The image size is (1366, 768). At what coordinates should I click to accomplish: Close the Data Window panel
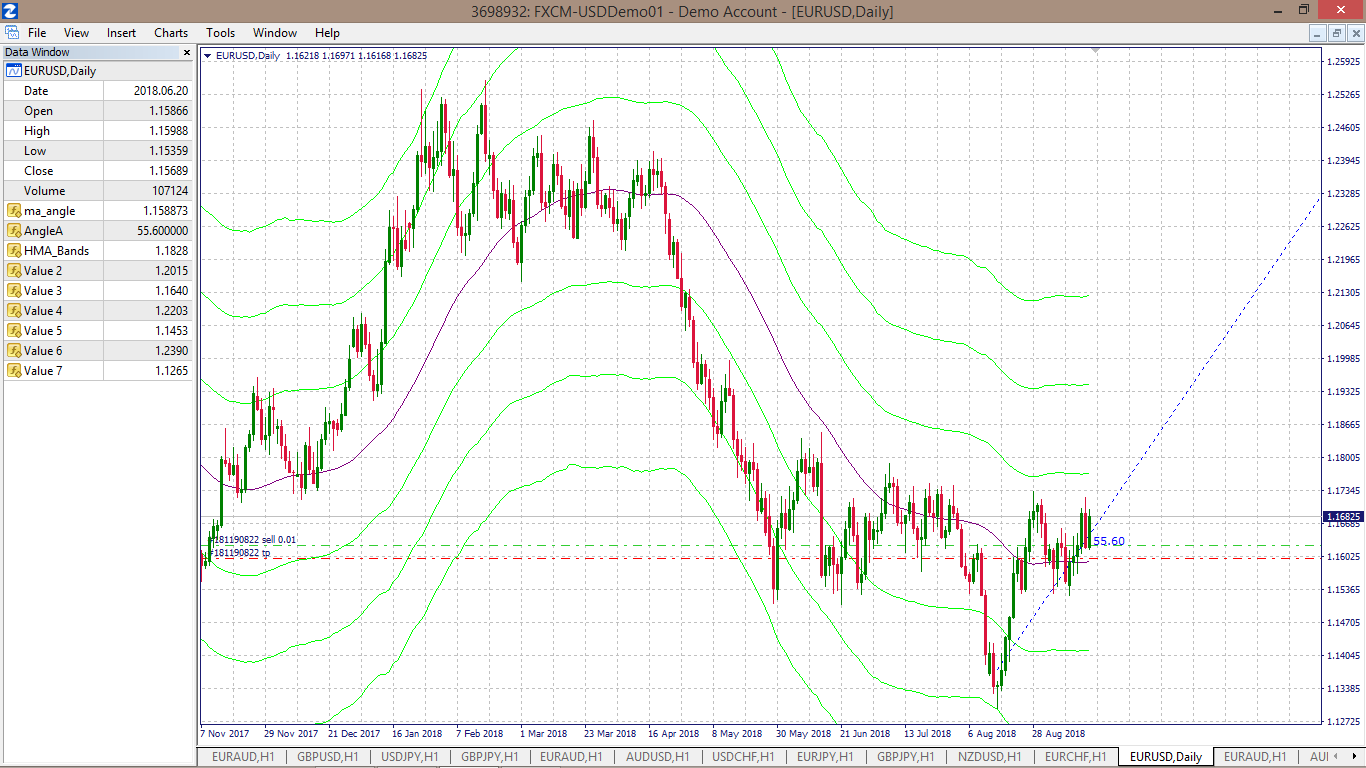point(186,52)
